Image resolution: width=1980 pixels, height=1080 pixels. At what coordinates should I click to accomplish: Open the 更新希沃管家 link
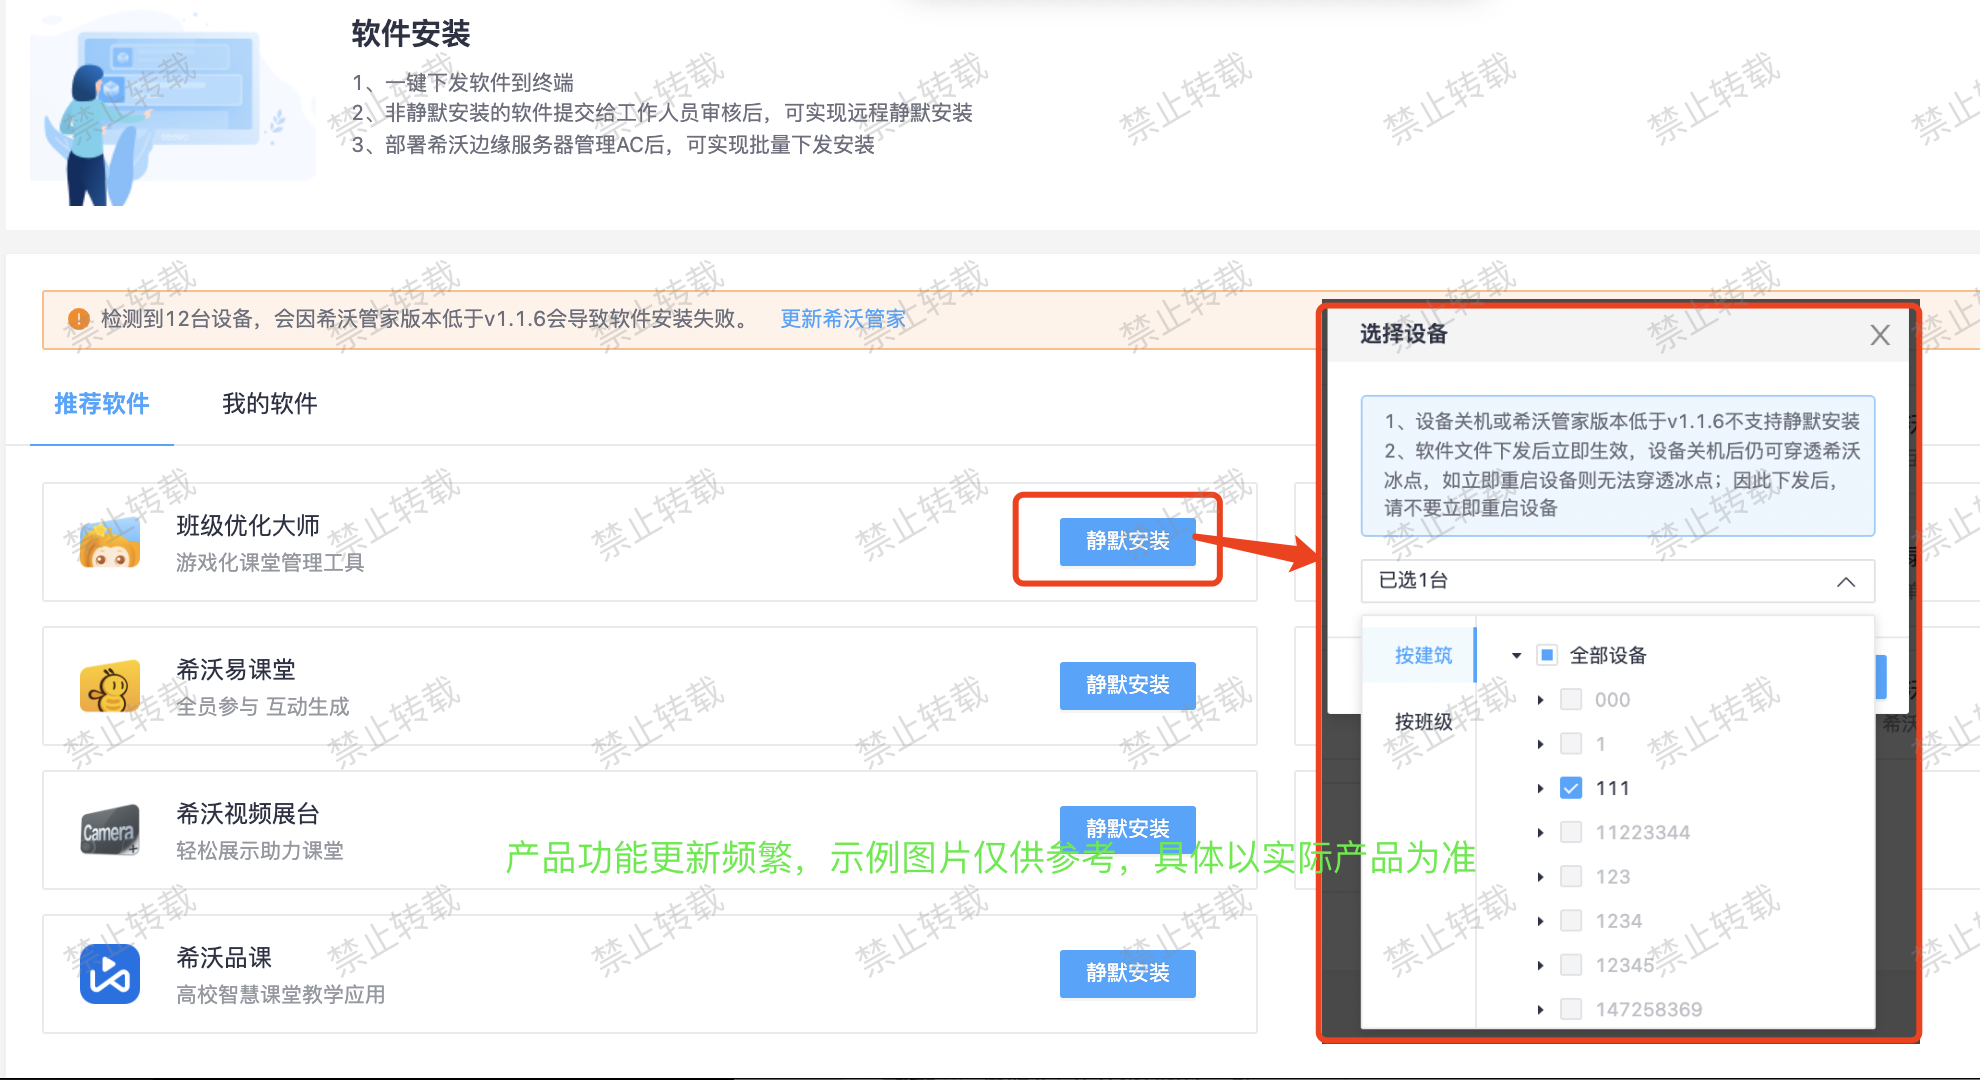[x=842, y=319]
